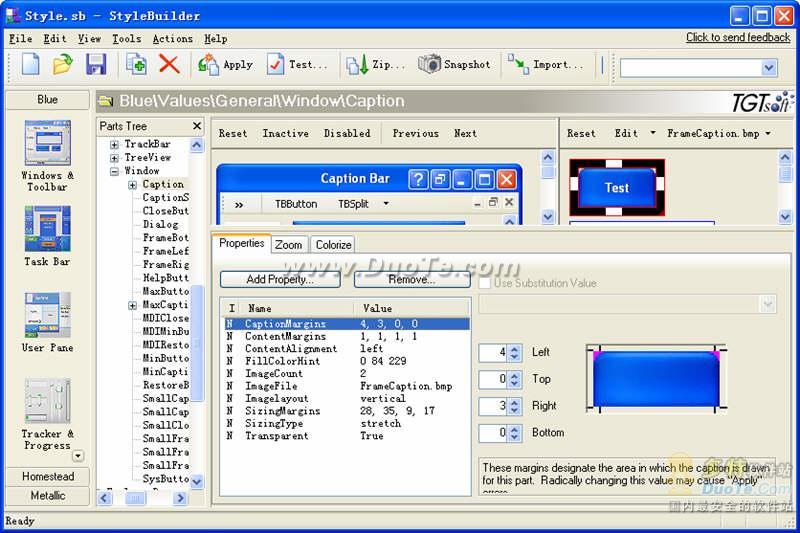This screenshot has height=533, width=800.
Task: Run the Test... toolbar command
Action: (297, 65)
